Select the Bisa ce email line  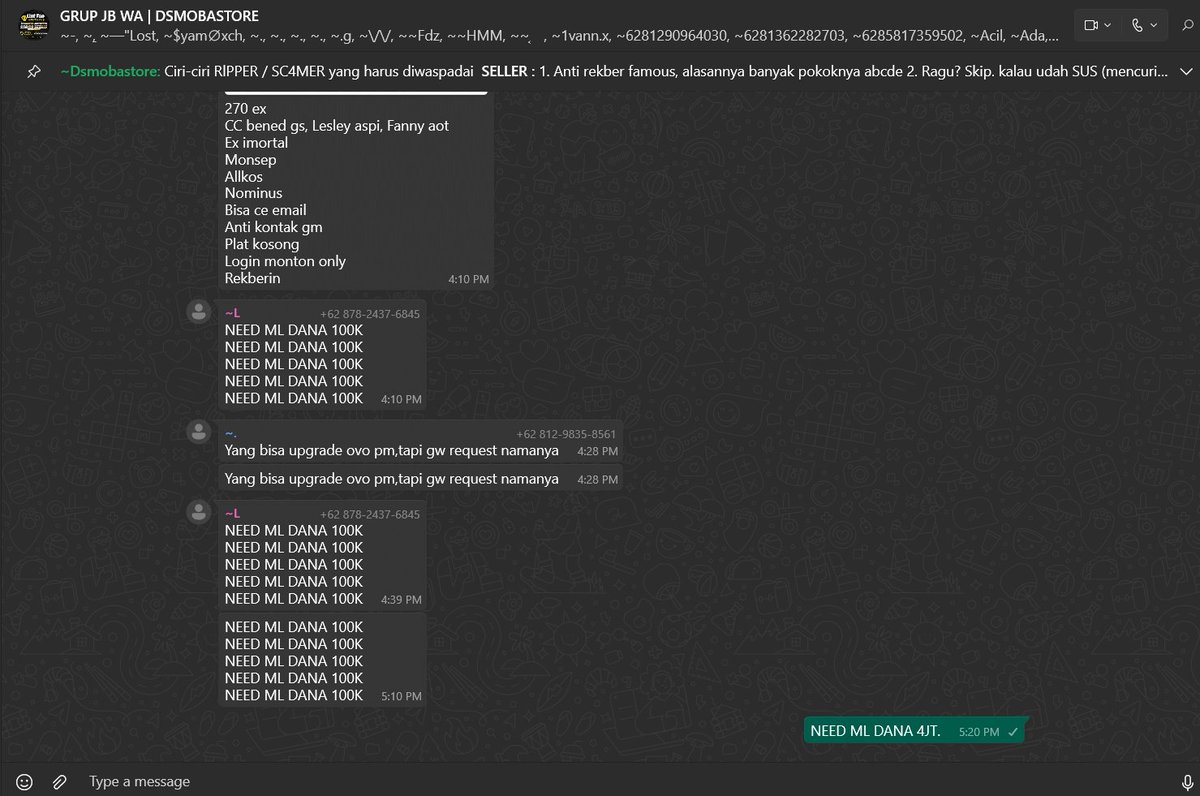pos(265,210)
